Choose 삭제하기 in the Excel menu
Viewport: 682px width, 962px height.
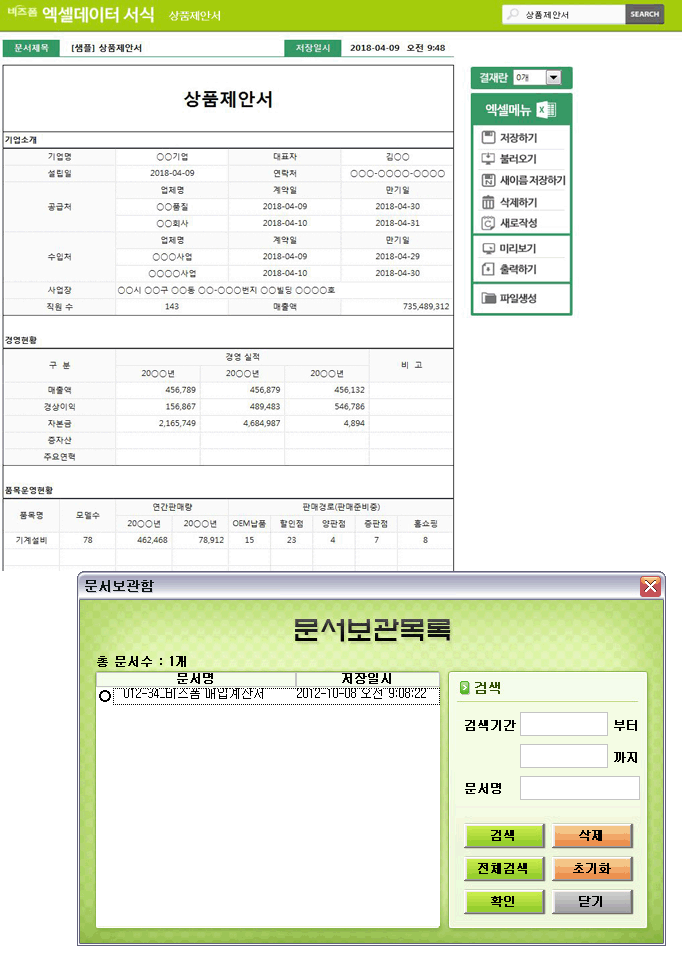[518, 202]
